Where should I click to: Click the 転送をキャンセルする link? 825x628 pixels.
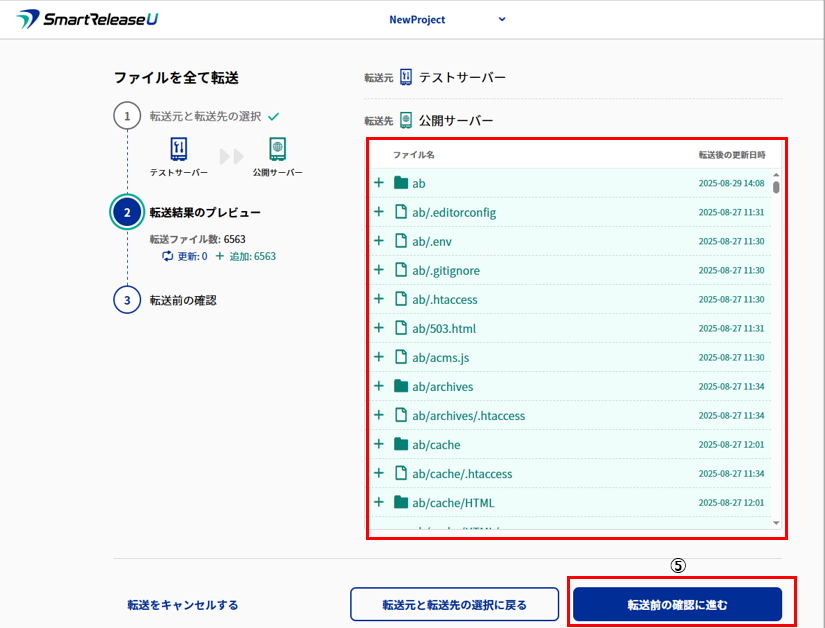pyautogui.click(x=182, y=605)
